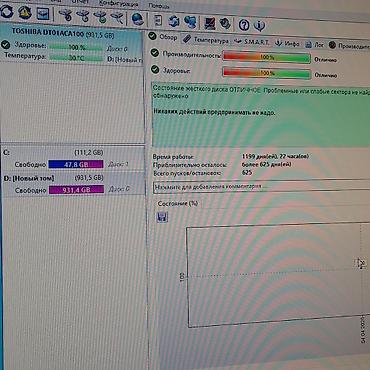The image size is (370, 370).
Task: Click 'Отлично' next to Производительность bar
Action: pos(325,60)
